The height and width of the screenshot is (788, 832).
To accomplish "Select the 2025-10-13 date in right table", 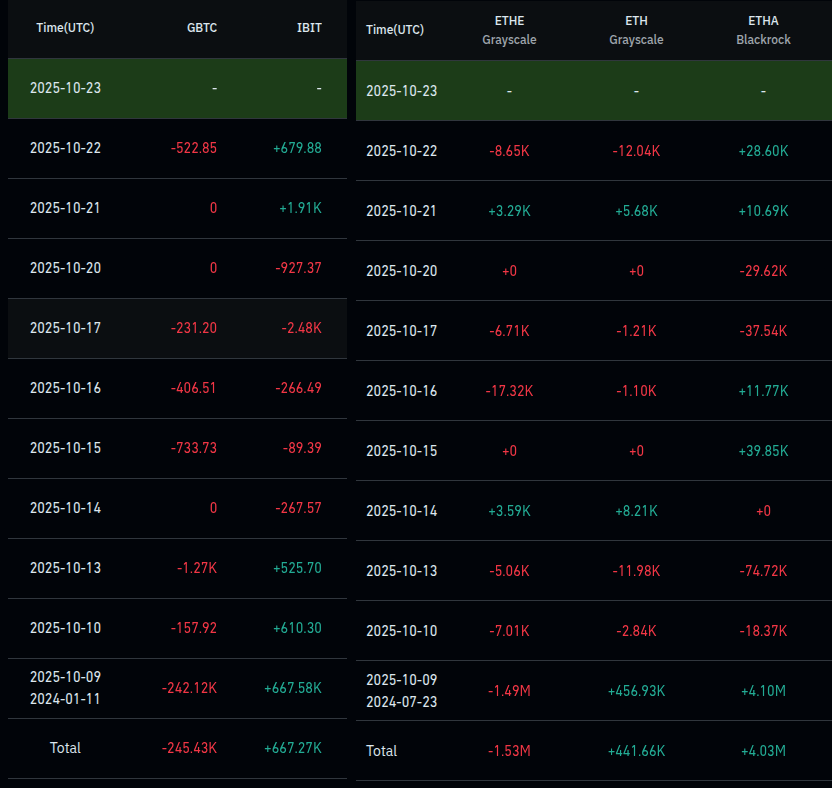I will click(x=402, y=570).
